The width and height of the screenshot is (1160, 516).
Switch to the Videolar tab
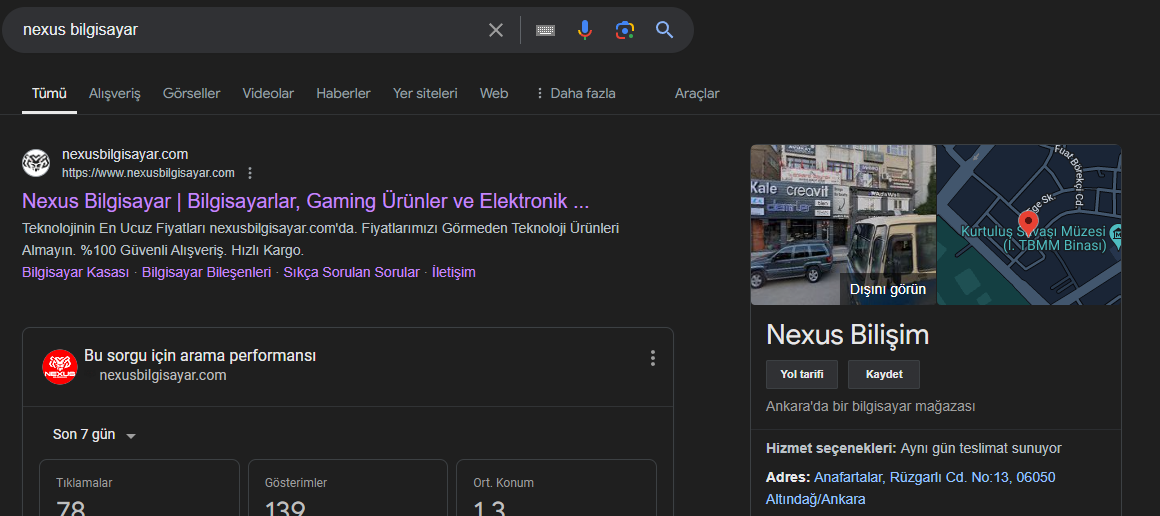pos(268,93)
